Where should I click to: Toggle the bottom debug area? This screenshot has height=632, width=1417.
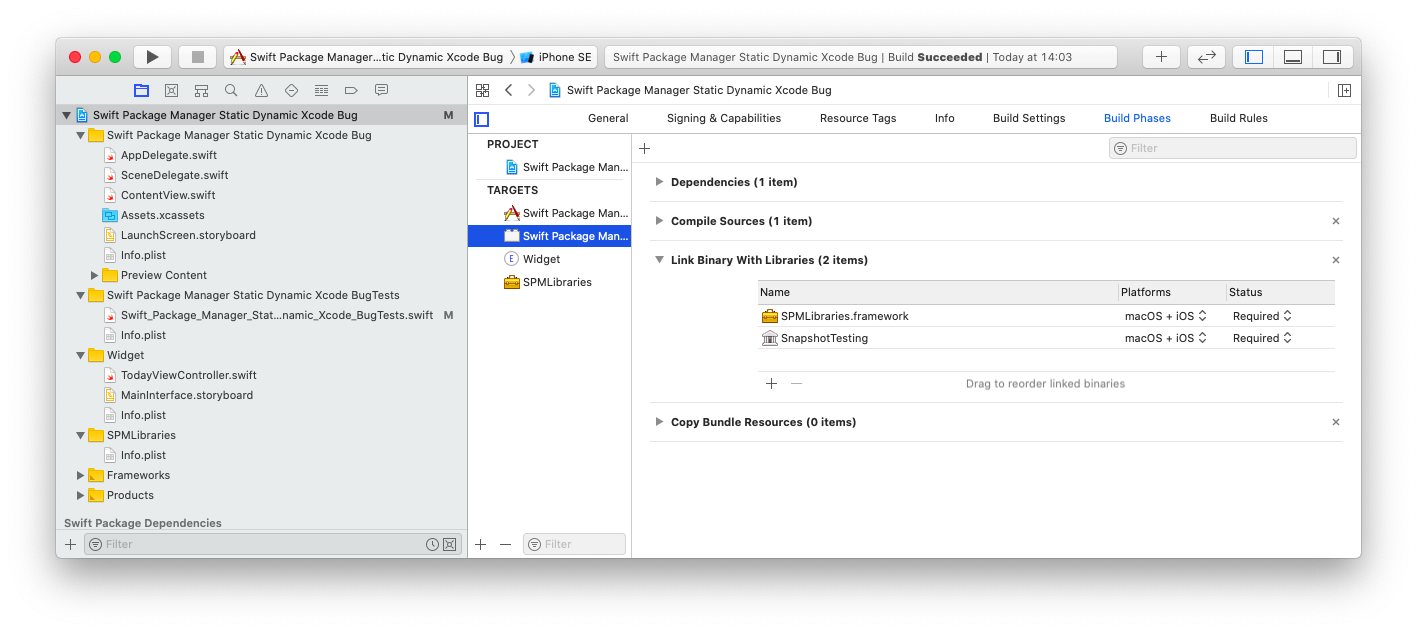click(x=1292, y=57)
